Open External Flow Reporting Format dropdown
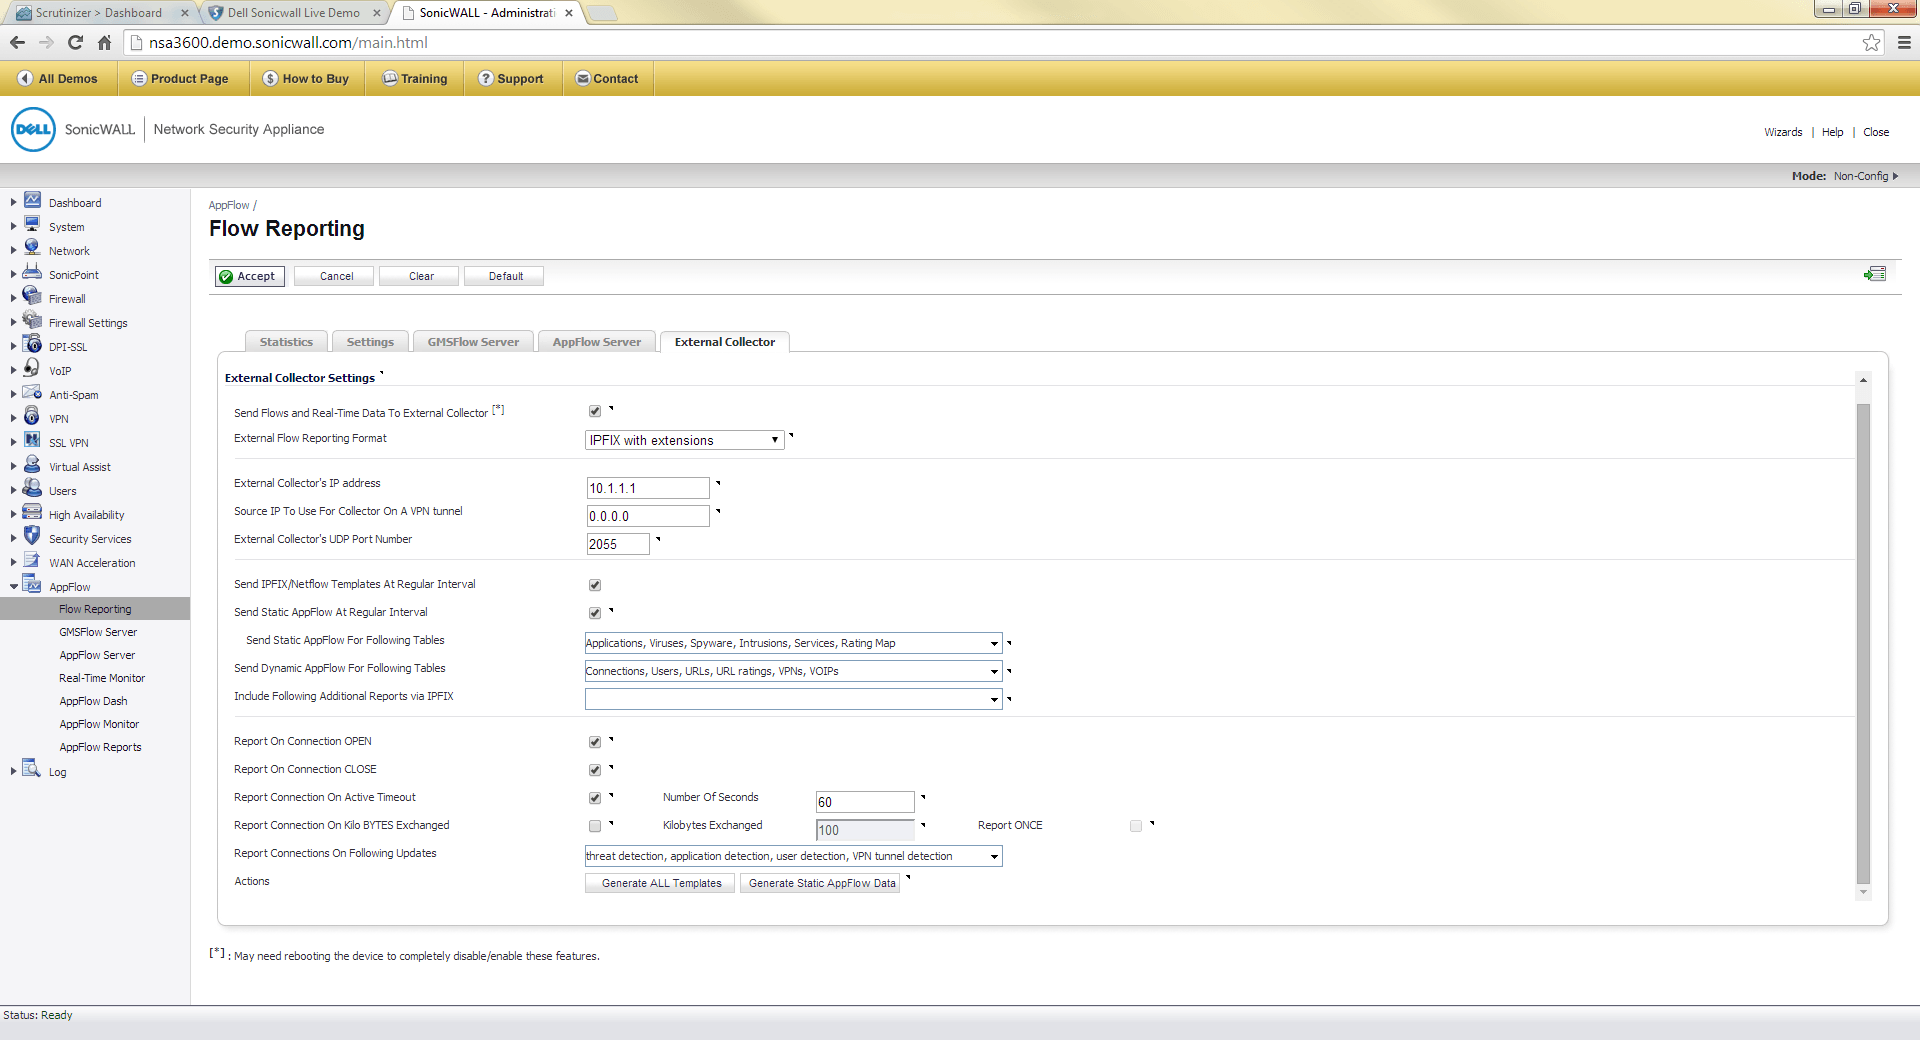The image size is (1920, 1040). coord(684,440)
